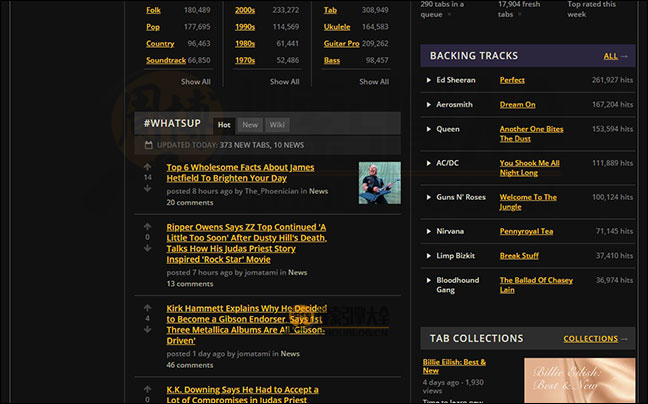The width and height of the screenshot is (648, 404).
Task: Open Billie Eilish: Best & New collection link
Action: (454, 366)
